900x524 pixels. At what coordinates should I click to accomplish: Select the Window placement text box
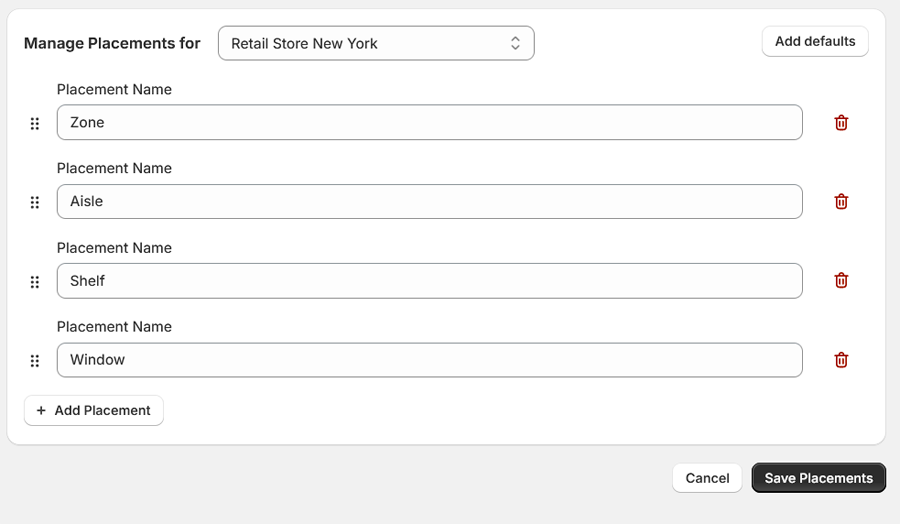tap(429, 360)
